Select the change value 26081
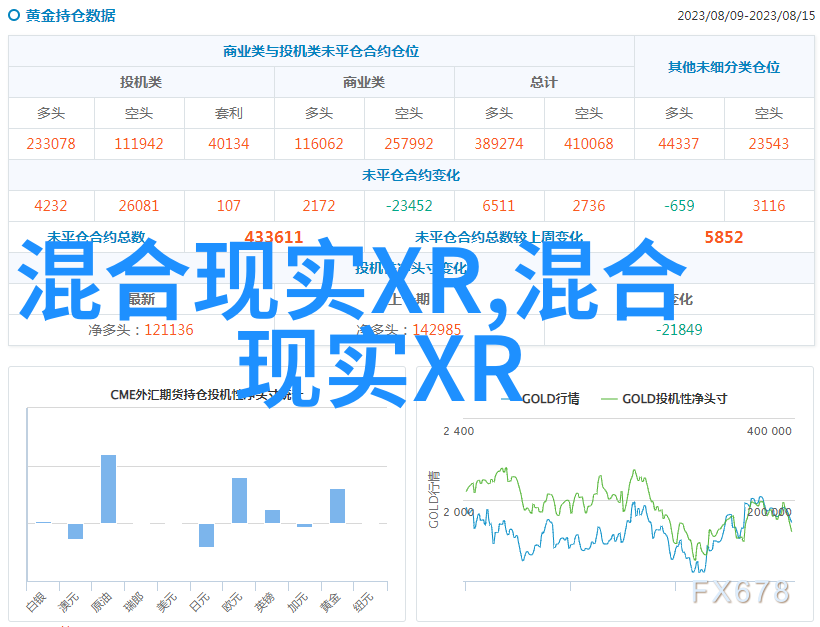The width and height of the screenshot is (820, 627). click(139, 206)
